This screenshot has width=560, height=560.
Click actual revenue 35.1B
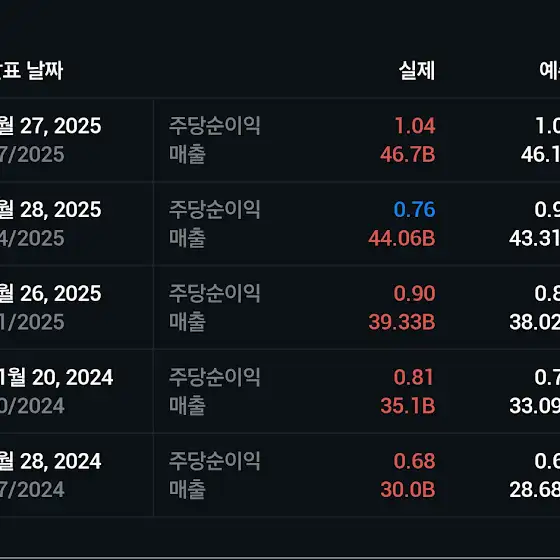(408, 406)
